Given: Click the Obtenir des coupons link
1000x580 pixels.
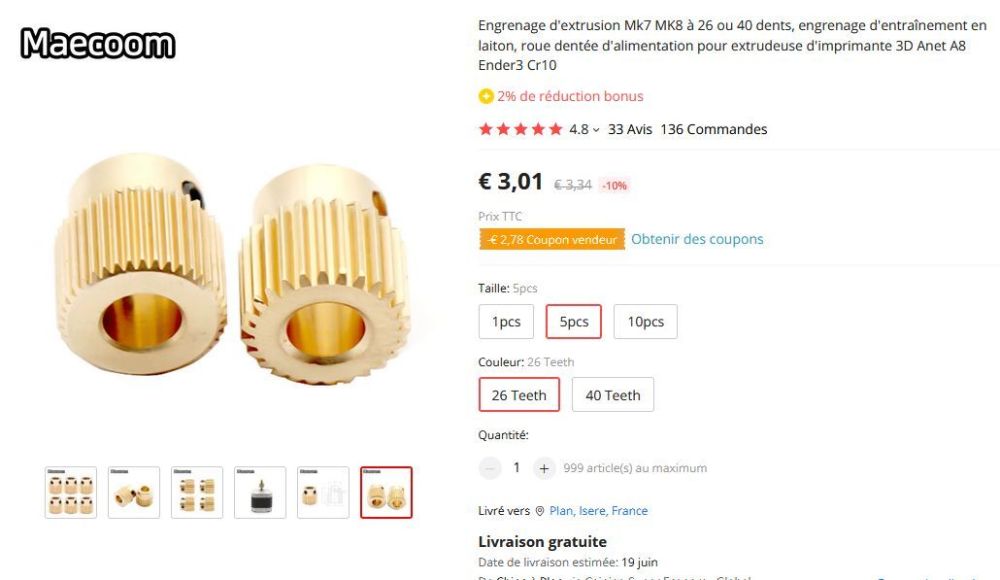Looking at the screenshot, I should [697, 239].
